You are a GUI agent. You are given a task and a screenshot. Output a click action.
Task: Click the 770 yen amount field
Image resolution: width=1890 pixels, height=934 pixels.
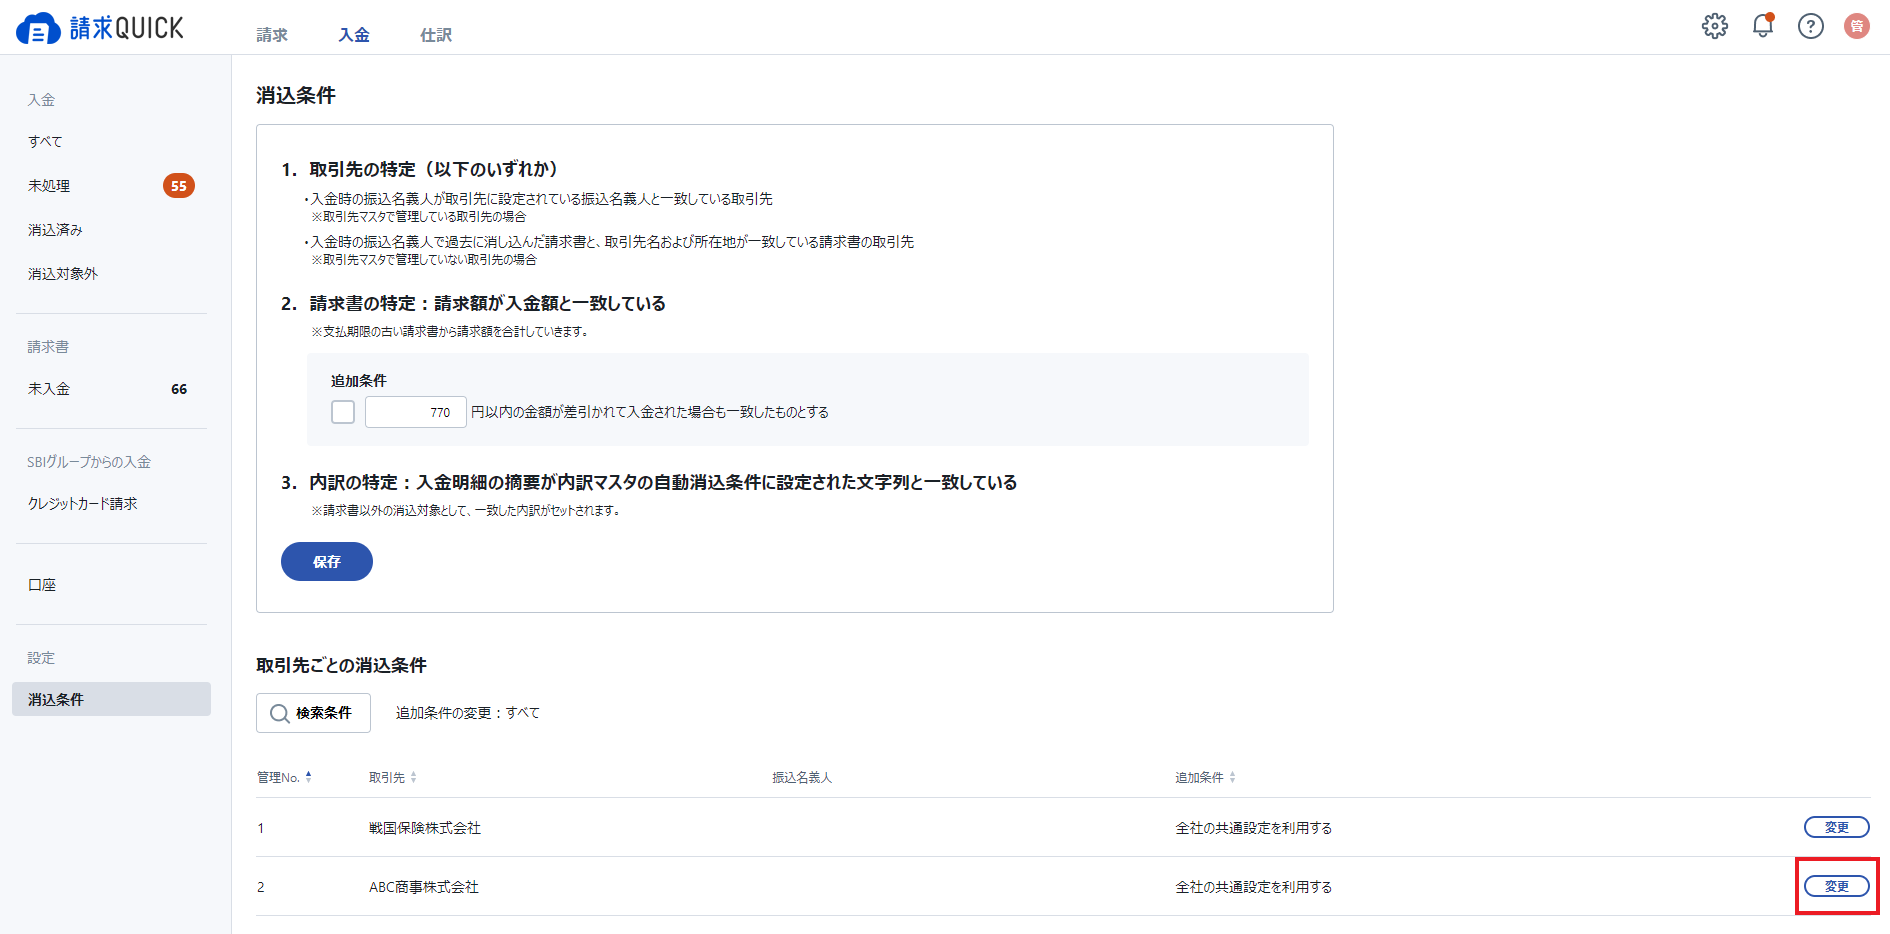tap(415, 412)
